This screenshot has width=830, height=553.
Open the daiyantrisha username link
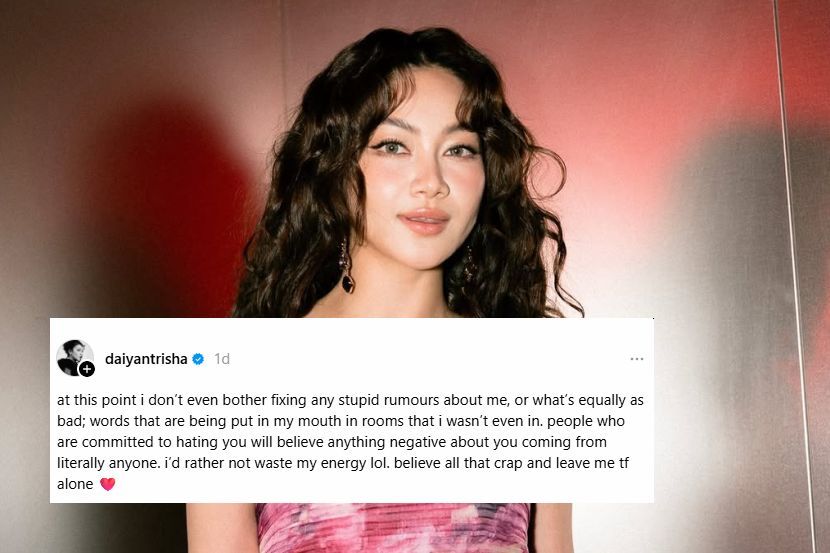[146, 359]
